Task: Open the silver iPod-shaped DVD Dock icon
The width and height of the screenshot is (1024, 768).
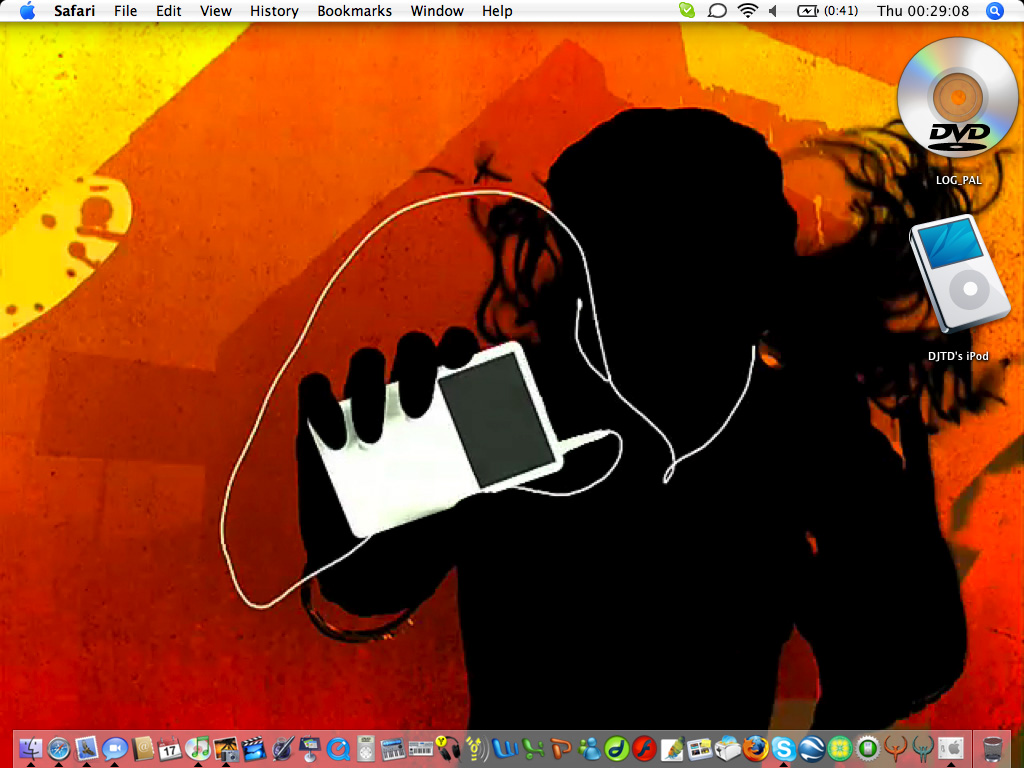Action: 366,748
